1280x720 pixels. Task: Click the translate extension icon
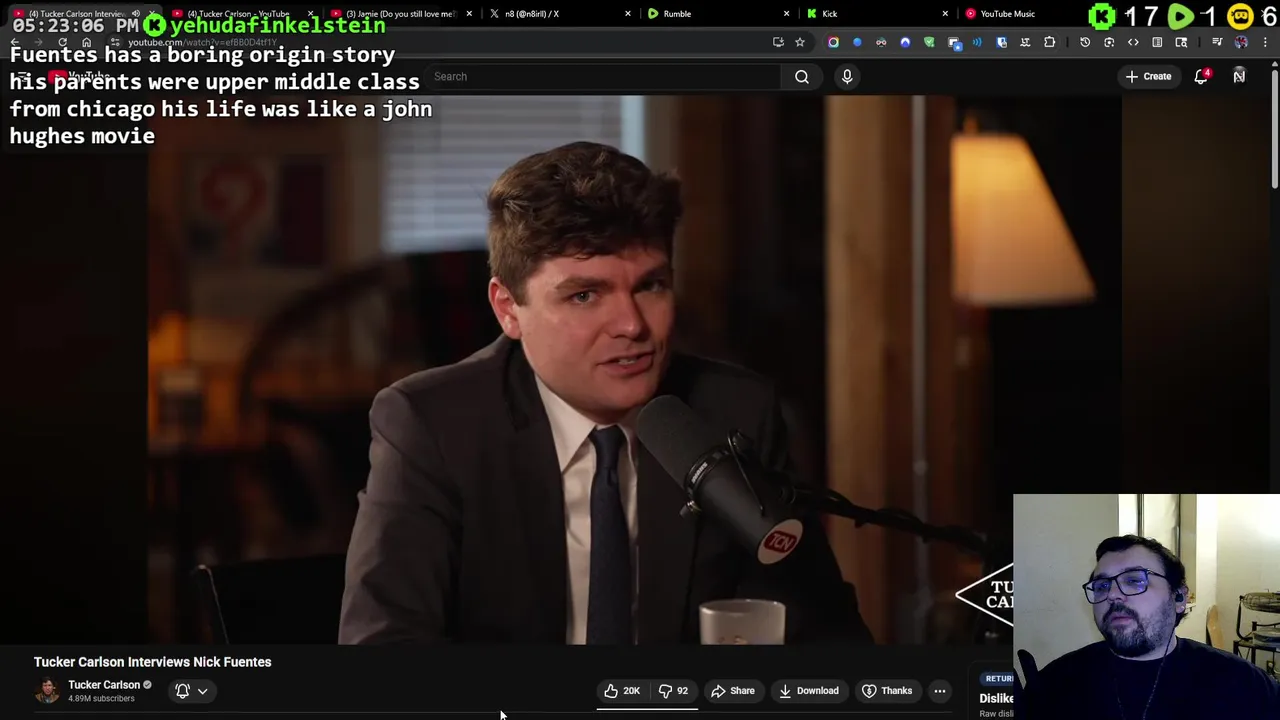coord(1025,42)
